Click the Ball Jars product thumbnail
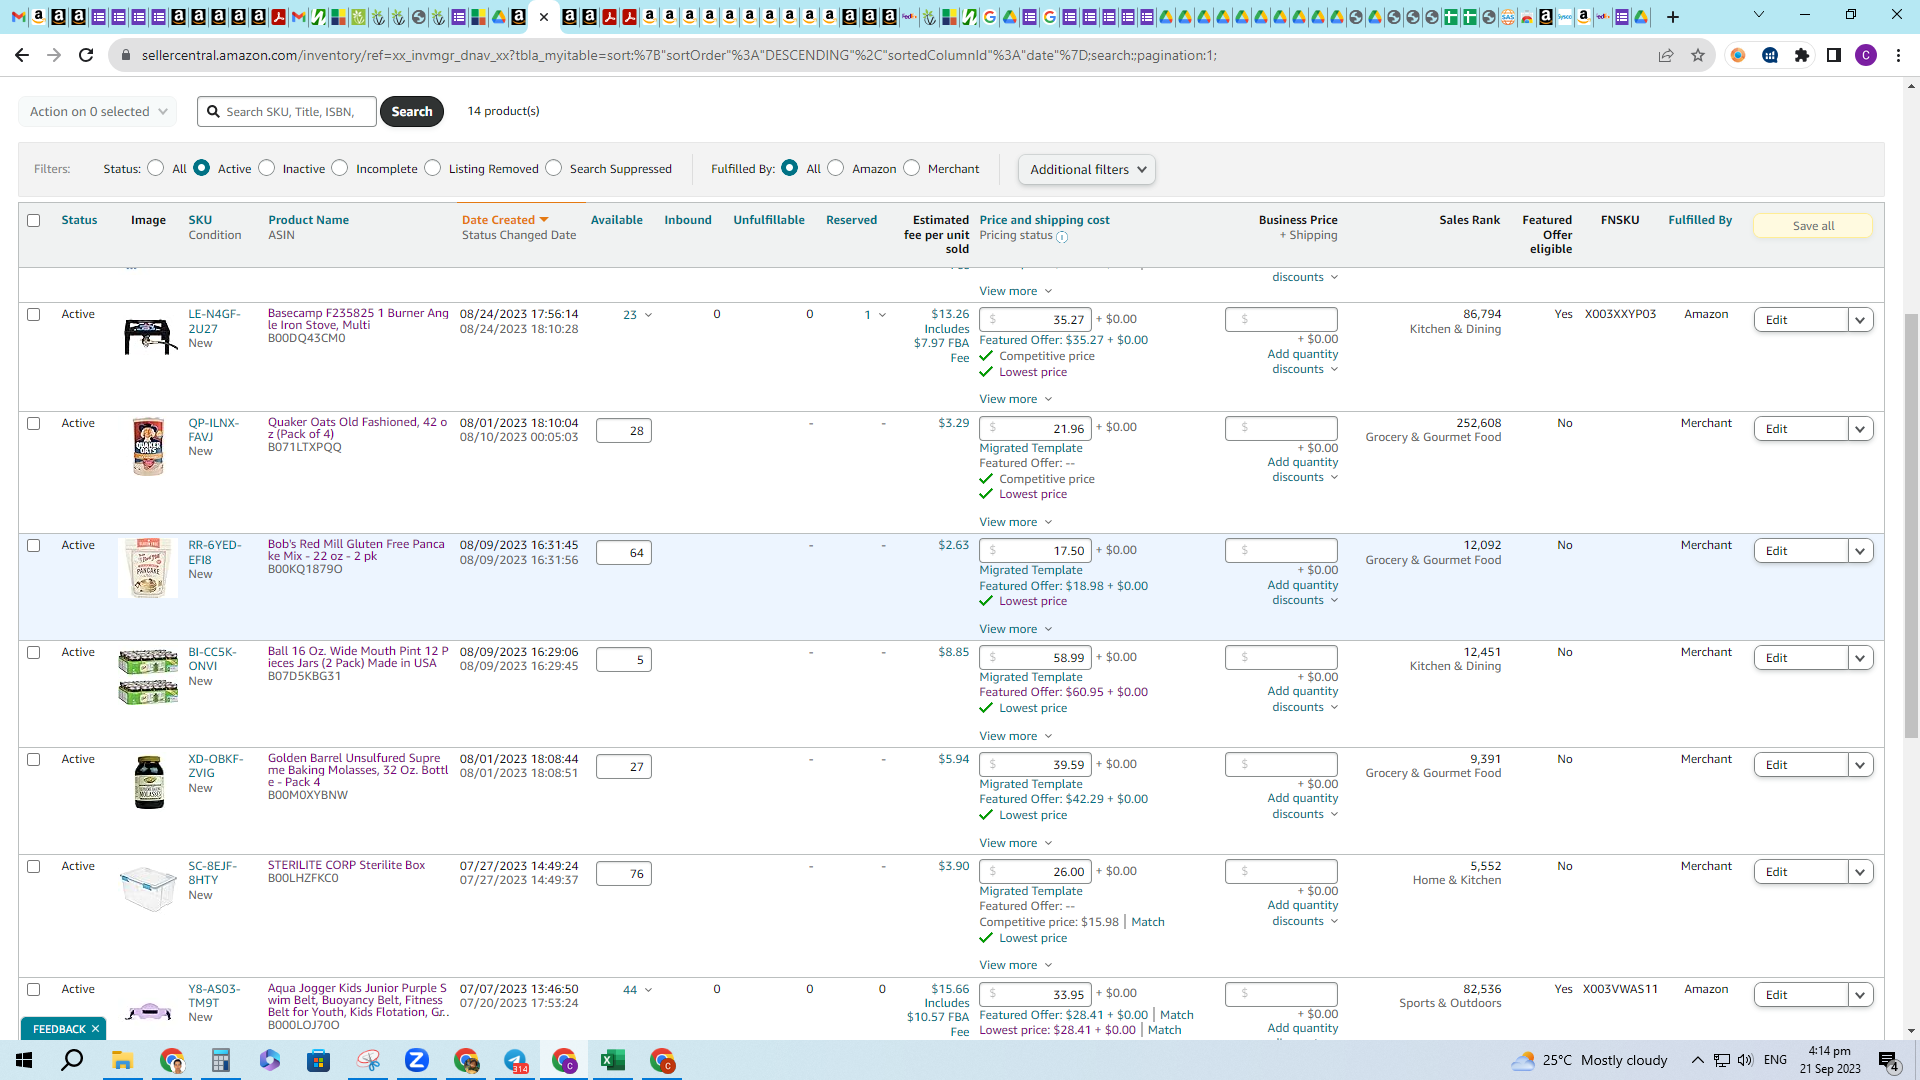 (x=148, y=677)
